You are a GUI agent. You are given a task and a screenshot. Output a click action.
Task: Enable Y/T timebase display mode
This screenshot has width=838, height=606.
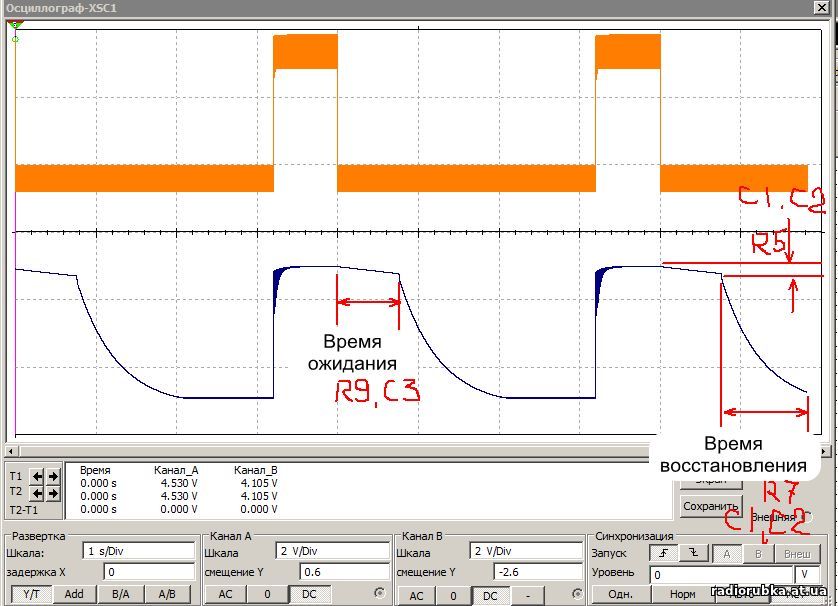(x=32, y=594)
